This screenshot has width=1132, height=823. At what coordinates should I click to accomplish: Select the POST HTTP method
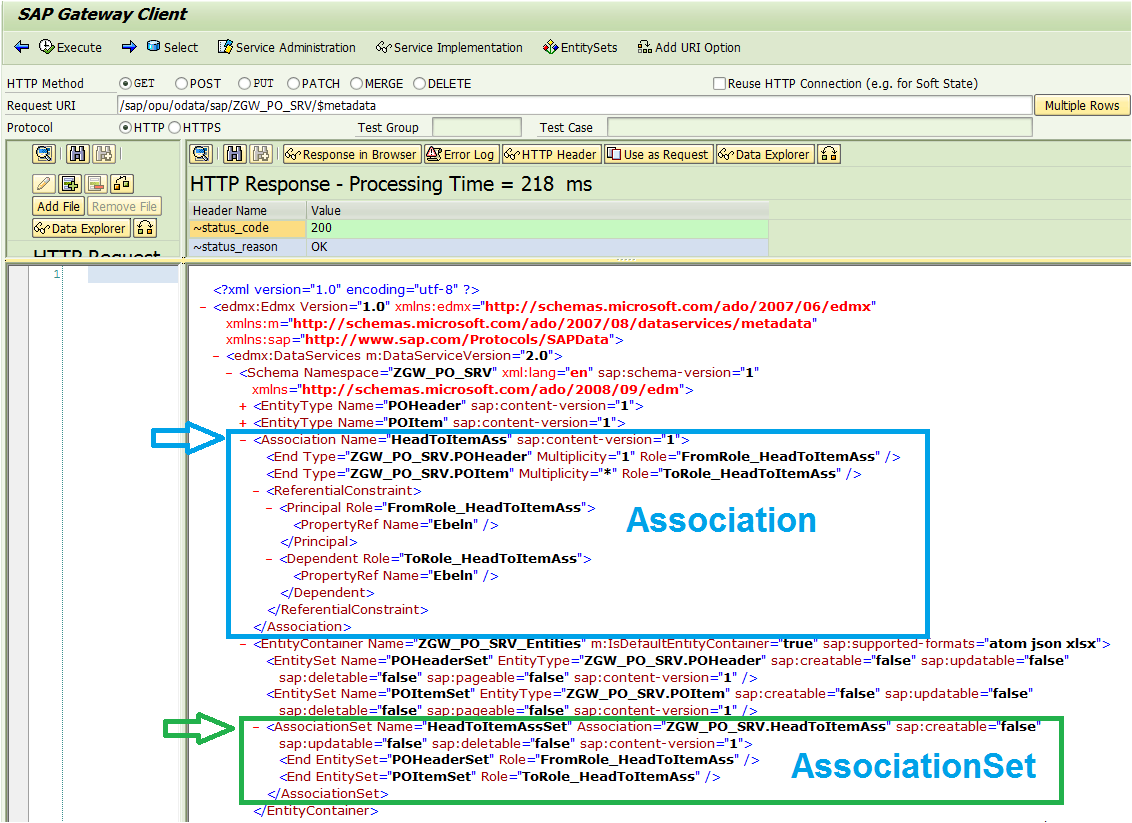point(182,84)
